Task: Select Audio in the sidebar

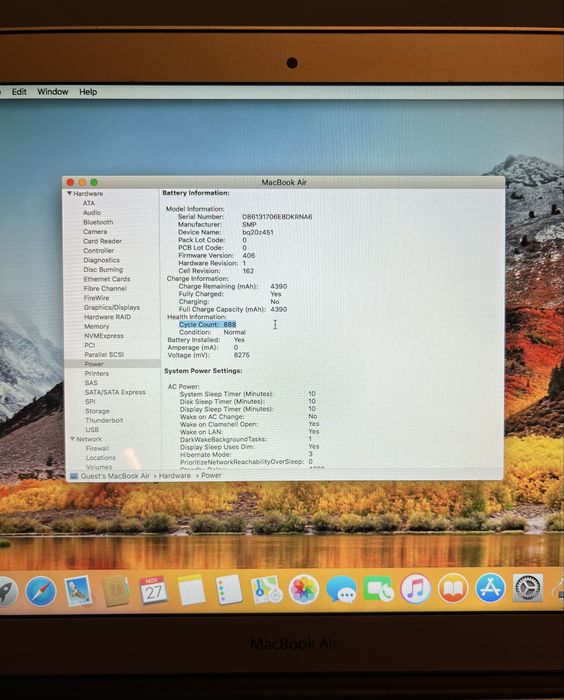Action: click(92, 212)
